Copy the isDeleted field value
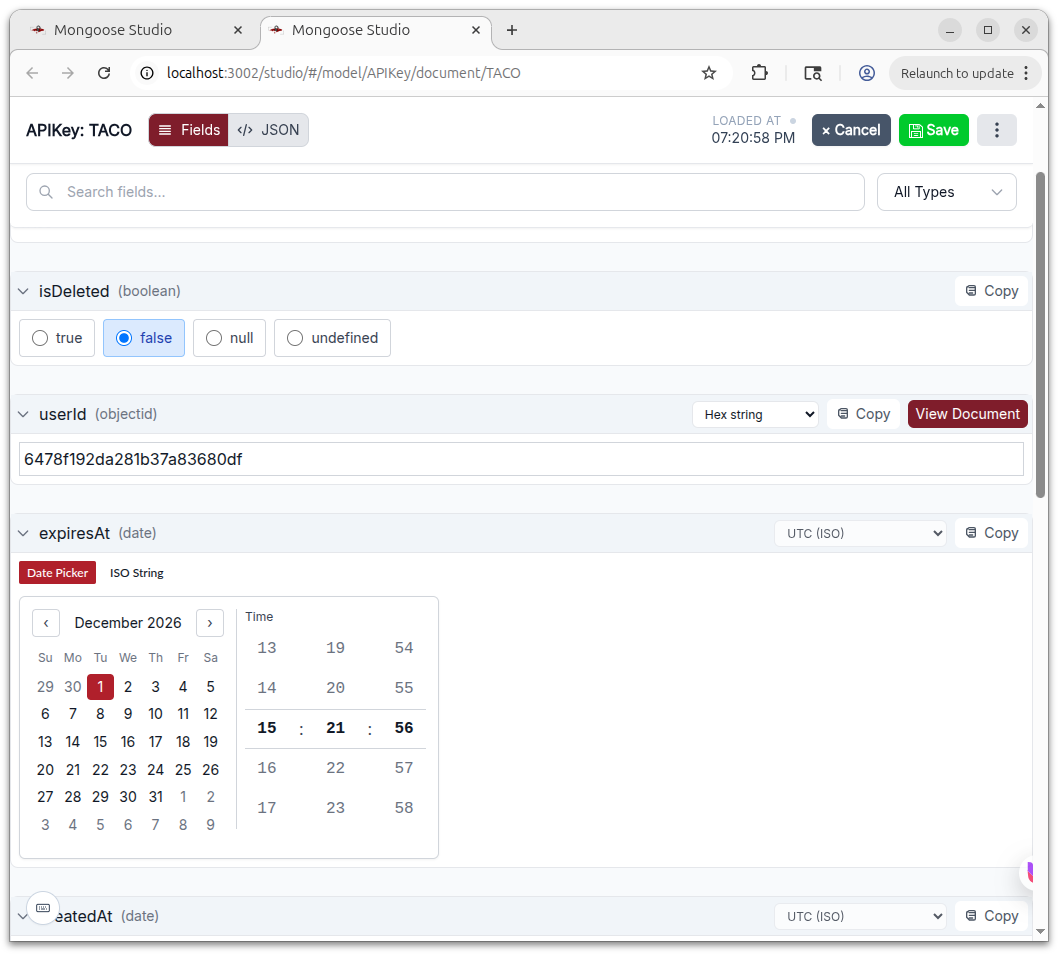 click(x=991, y=291)
